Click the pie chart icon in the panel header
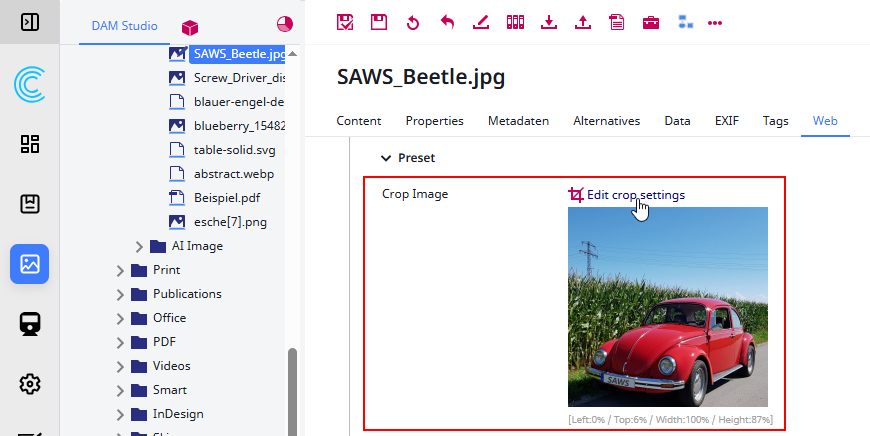 point(285,24)
